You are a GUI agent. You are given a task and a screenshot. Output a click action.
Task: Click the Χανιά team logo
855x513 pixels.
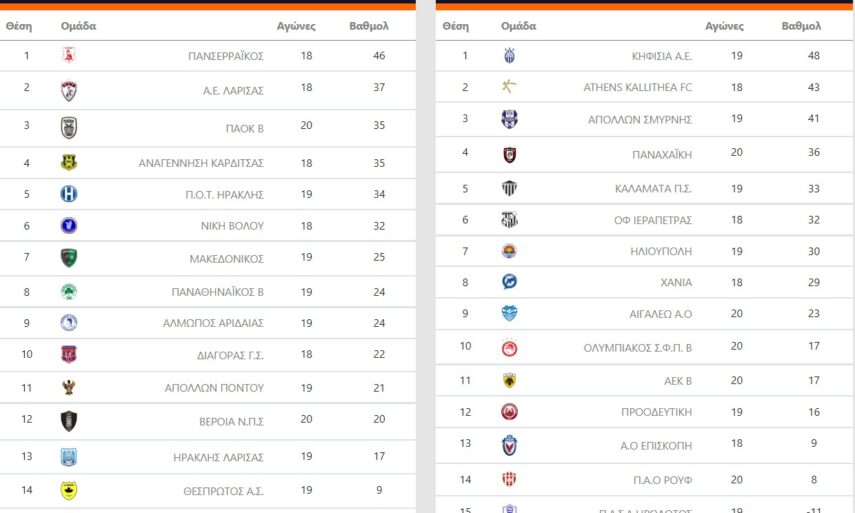[x=509, y=282]
